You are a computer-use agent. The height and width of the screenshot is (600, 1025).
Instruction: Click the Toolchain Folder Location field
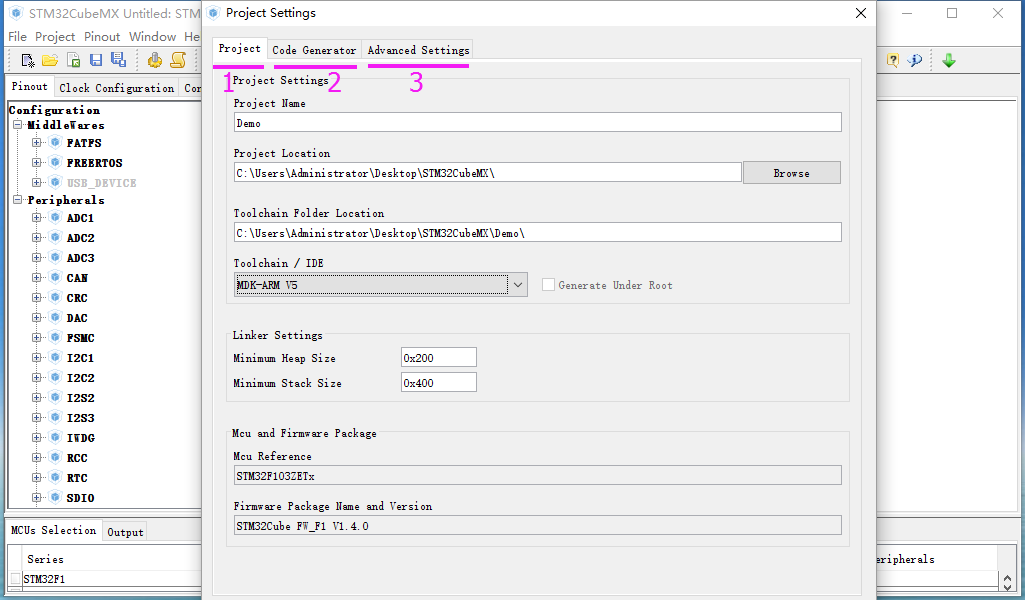537,233
